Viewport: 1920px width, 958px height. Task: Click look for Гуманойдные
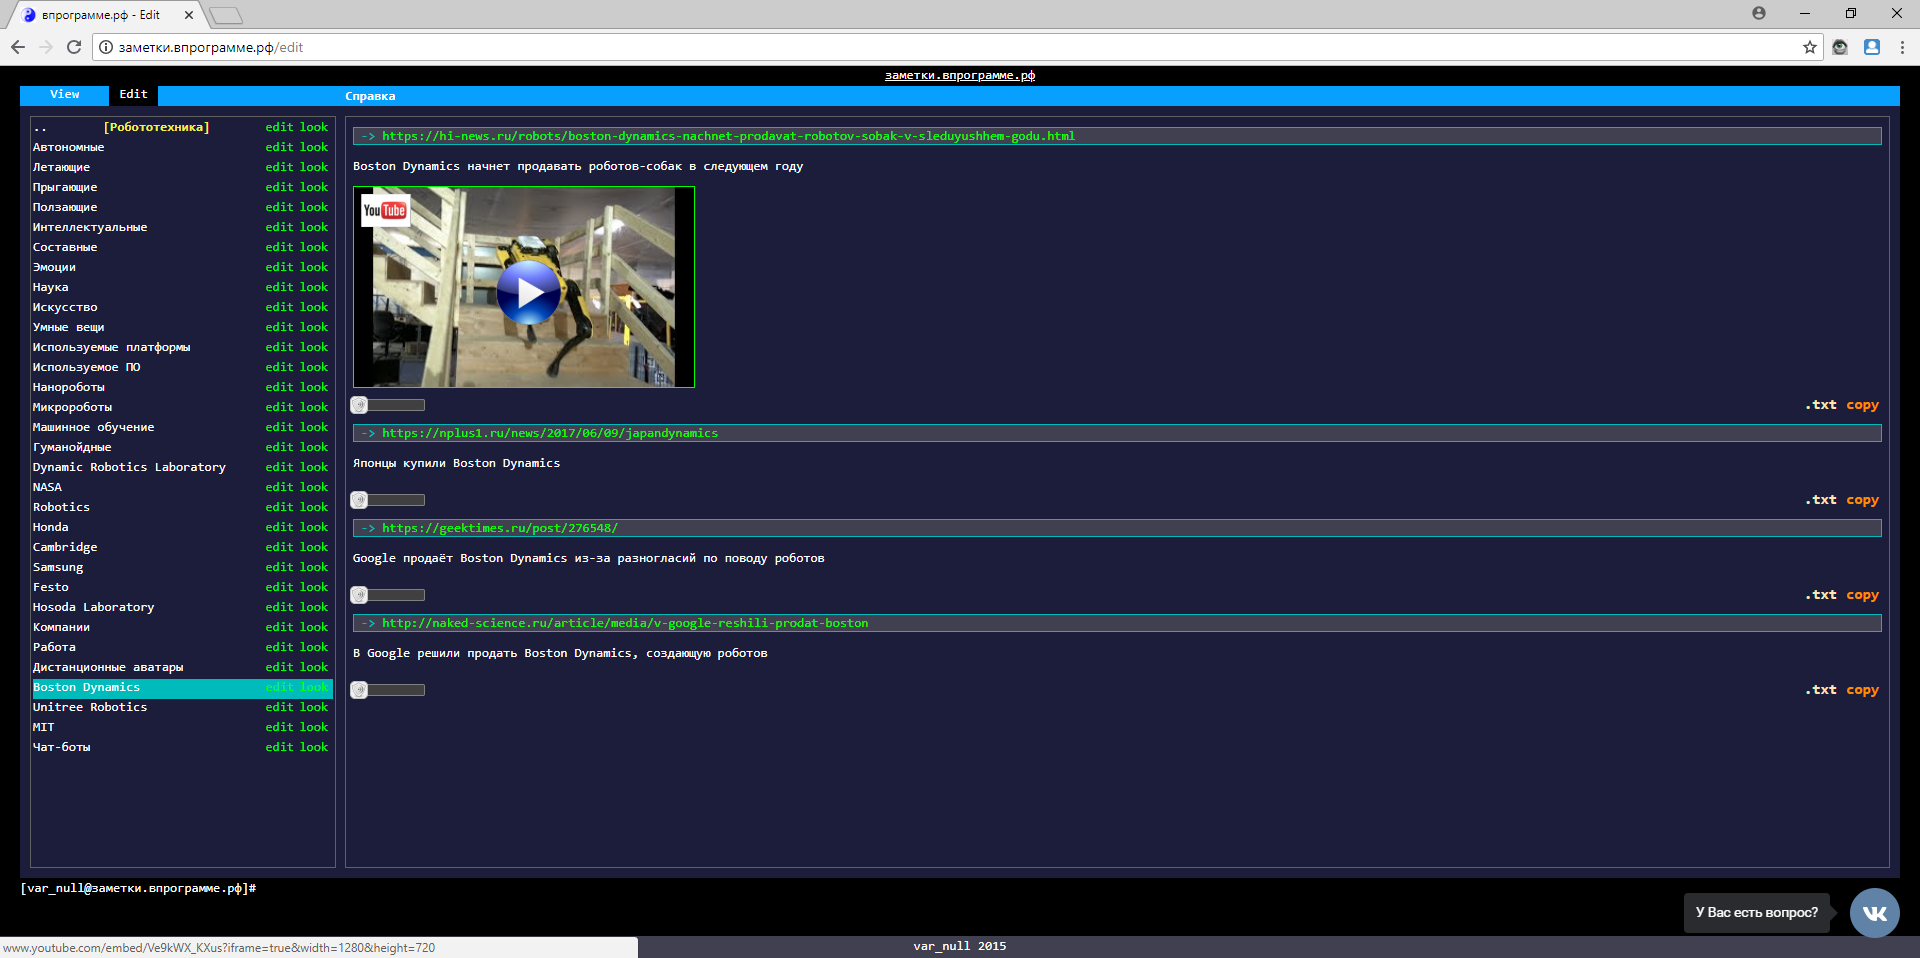click(x=314, y=447)
